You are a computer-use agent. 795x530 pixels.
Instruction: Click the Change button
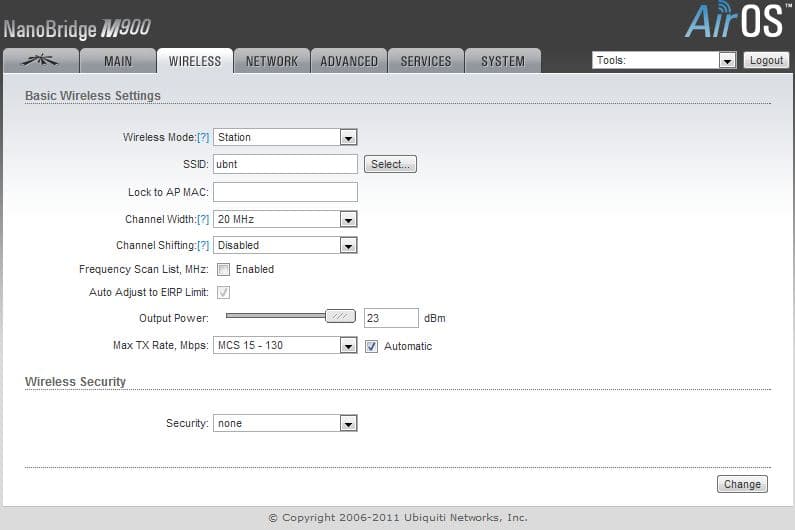pyautogui.click(x=742, y=484)
